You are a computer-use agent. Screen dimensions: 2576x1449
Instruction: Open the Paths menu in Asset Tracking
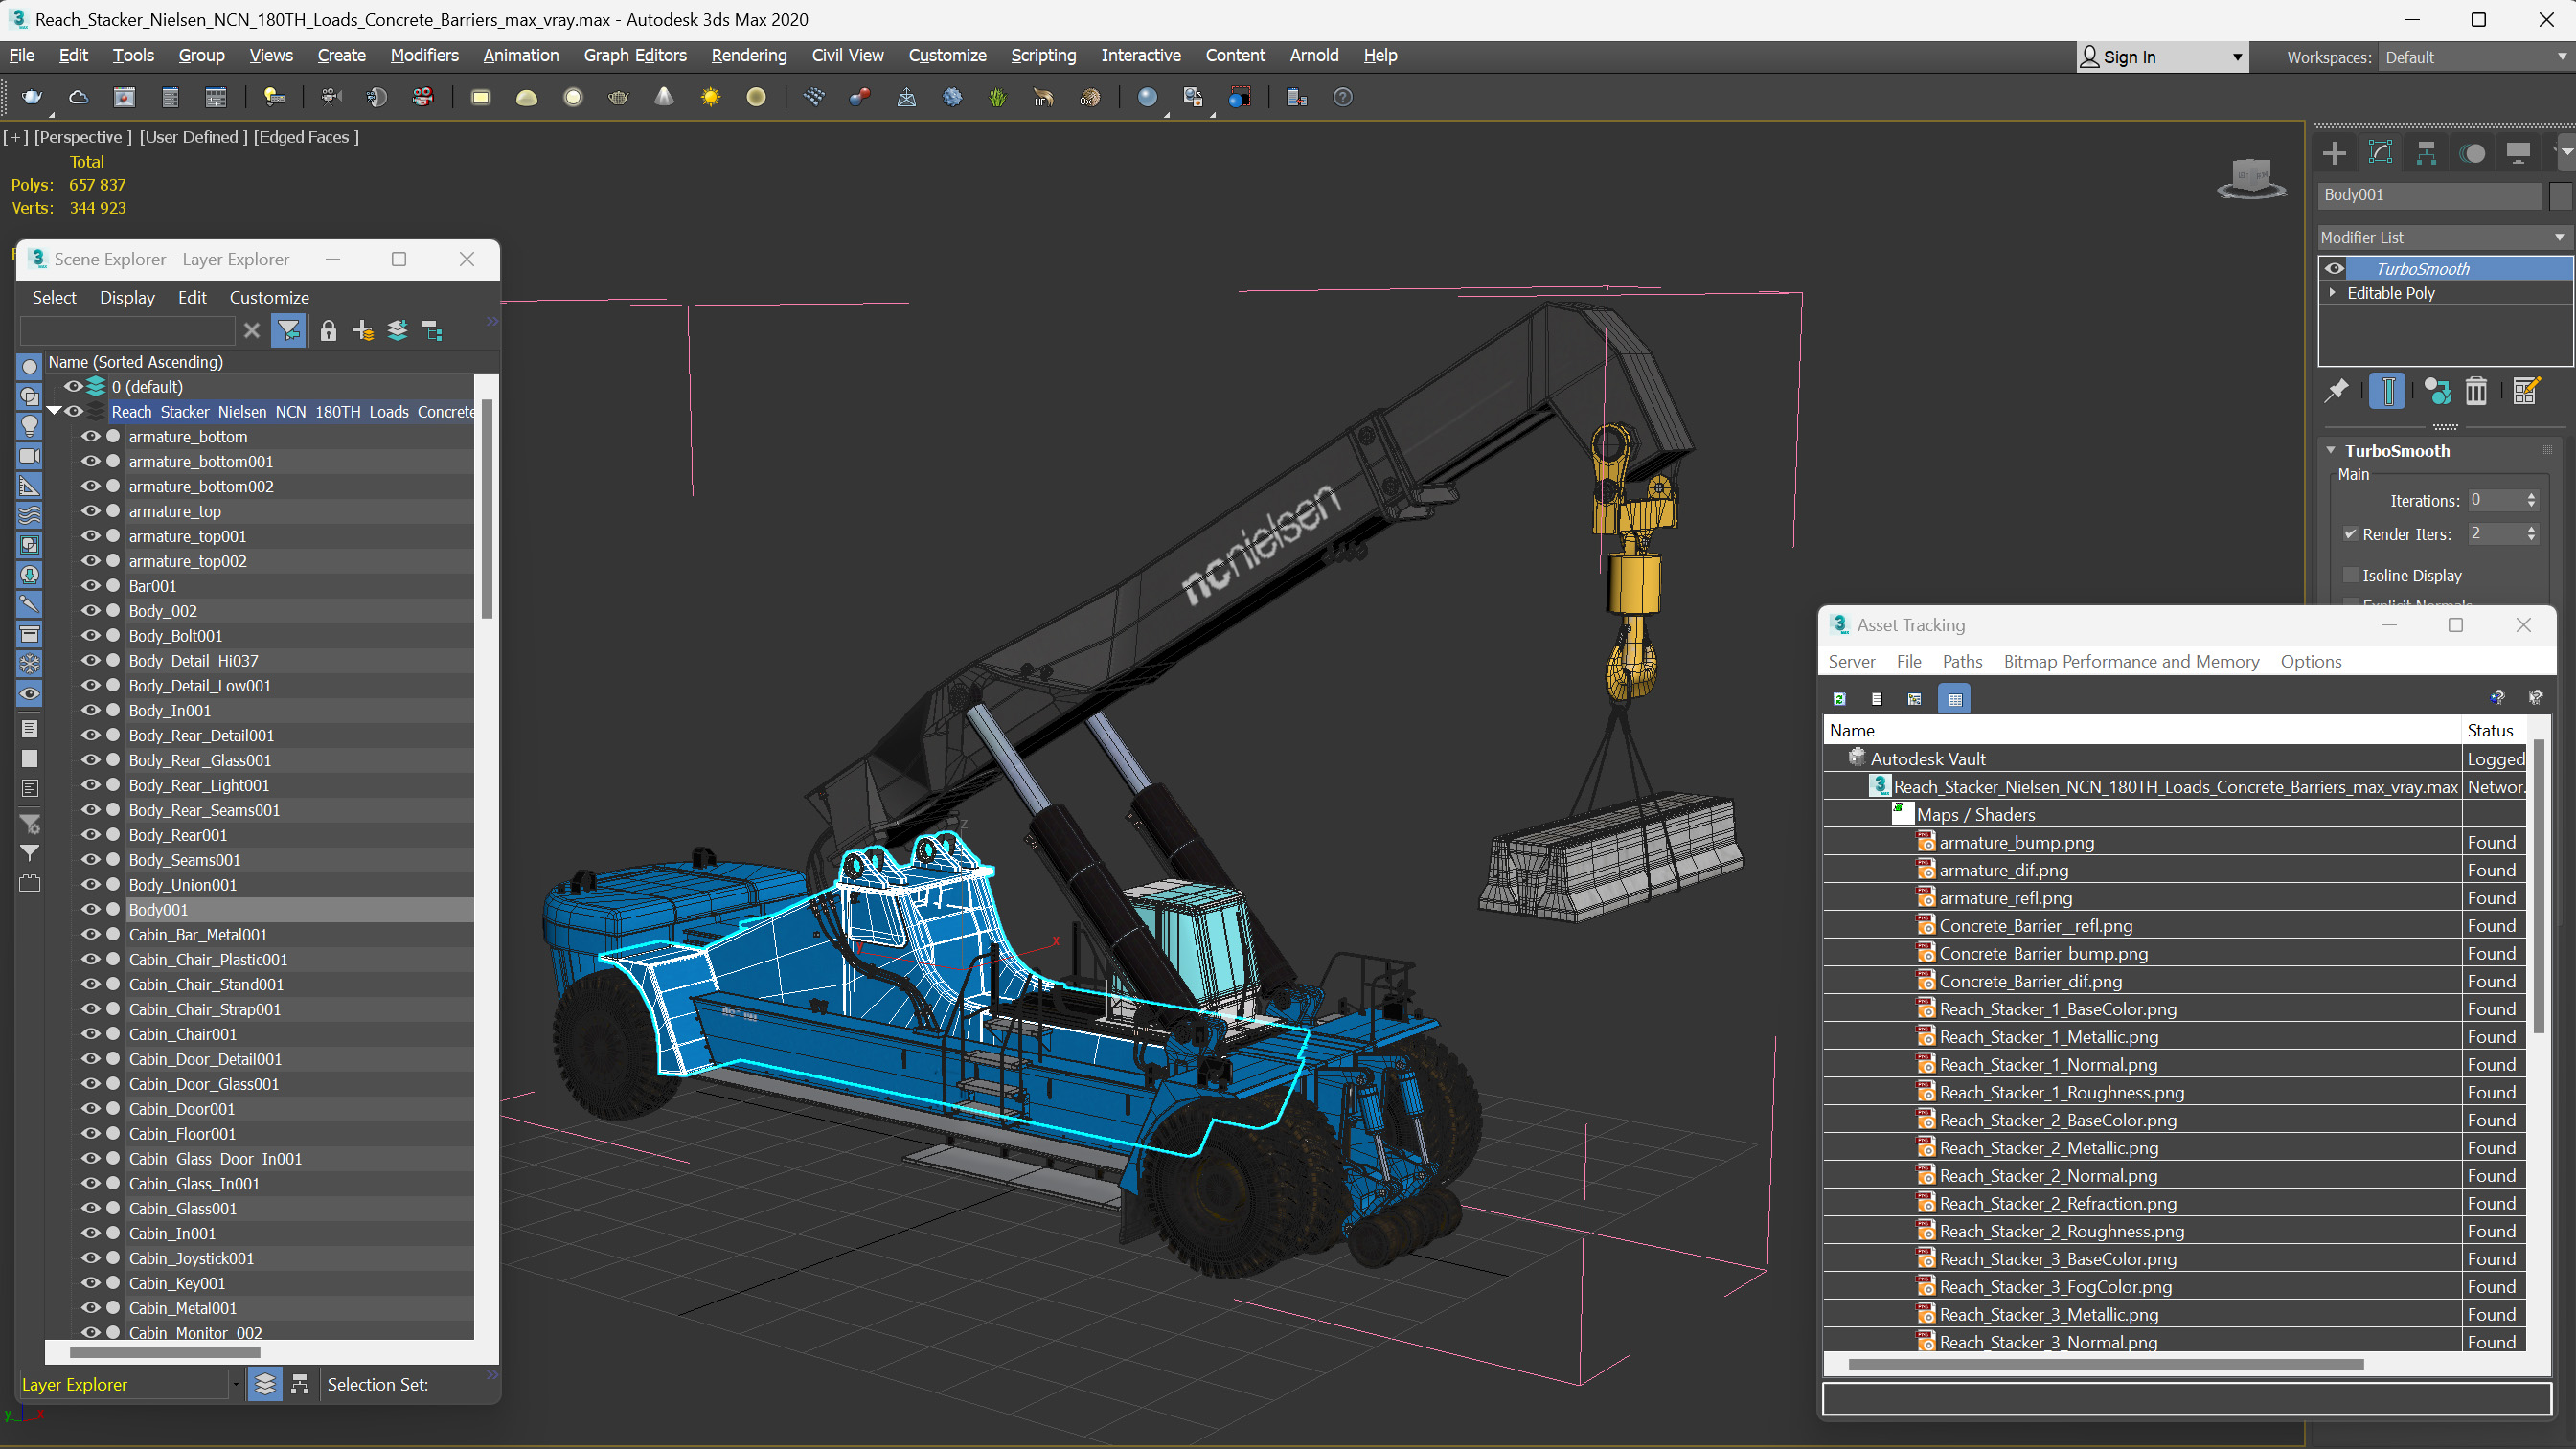(x=1962, y=661)
